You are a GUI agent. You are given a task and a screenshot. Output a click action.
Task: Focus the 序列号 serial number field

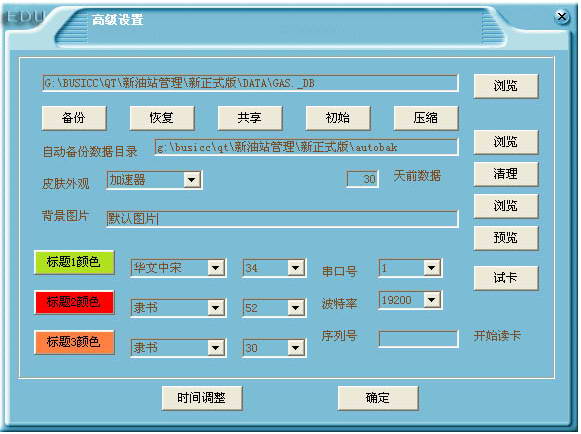click(418, 339)
